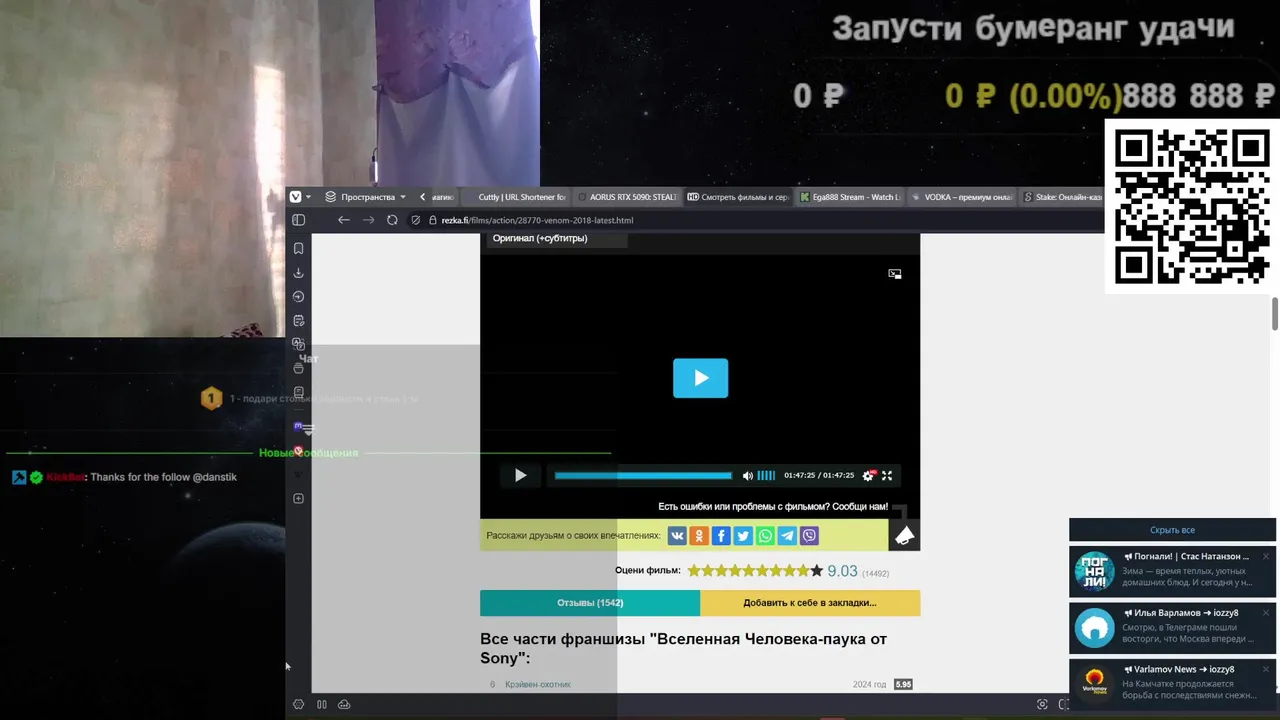Click the megaphone announce icon
Screen dimensions: 1280x720
tap(904, 536)
